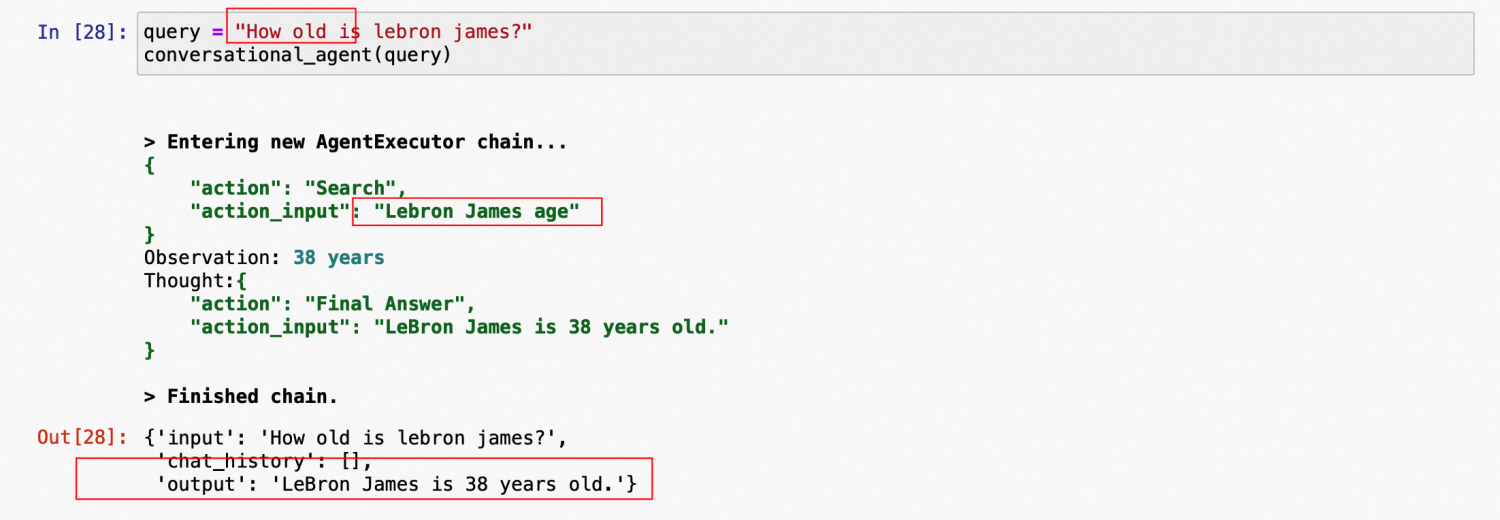Screen dimensions: 1500x520
Task: Click the closing brace after Final Answer block
Action: 150,350
